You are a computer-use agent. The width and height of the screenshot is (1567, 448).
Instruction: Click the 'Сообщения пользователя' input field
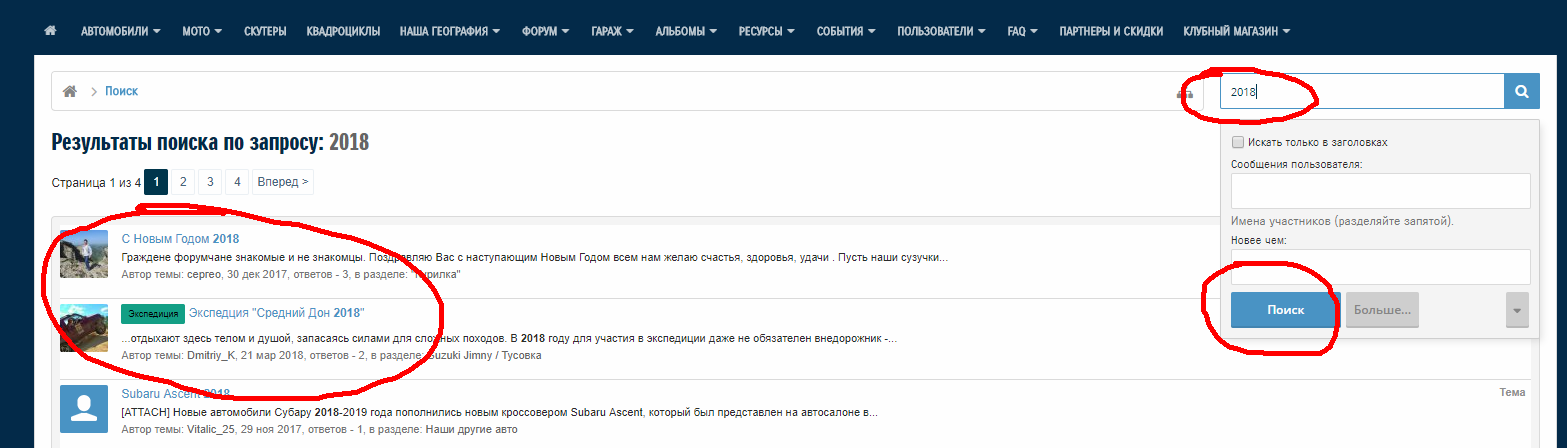click(1380, 190)
